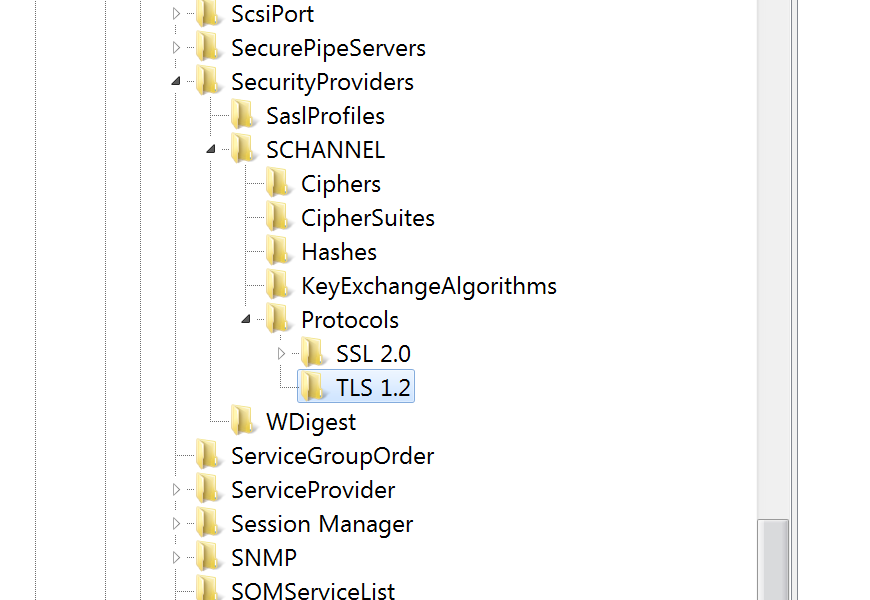Click the ServiceGroupOrder folder icon
The width and height of the screenshot is (870, 600).
coord(208,456)
